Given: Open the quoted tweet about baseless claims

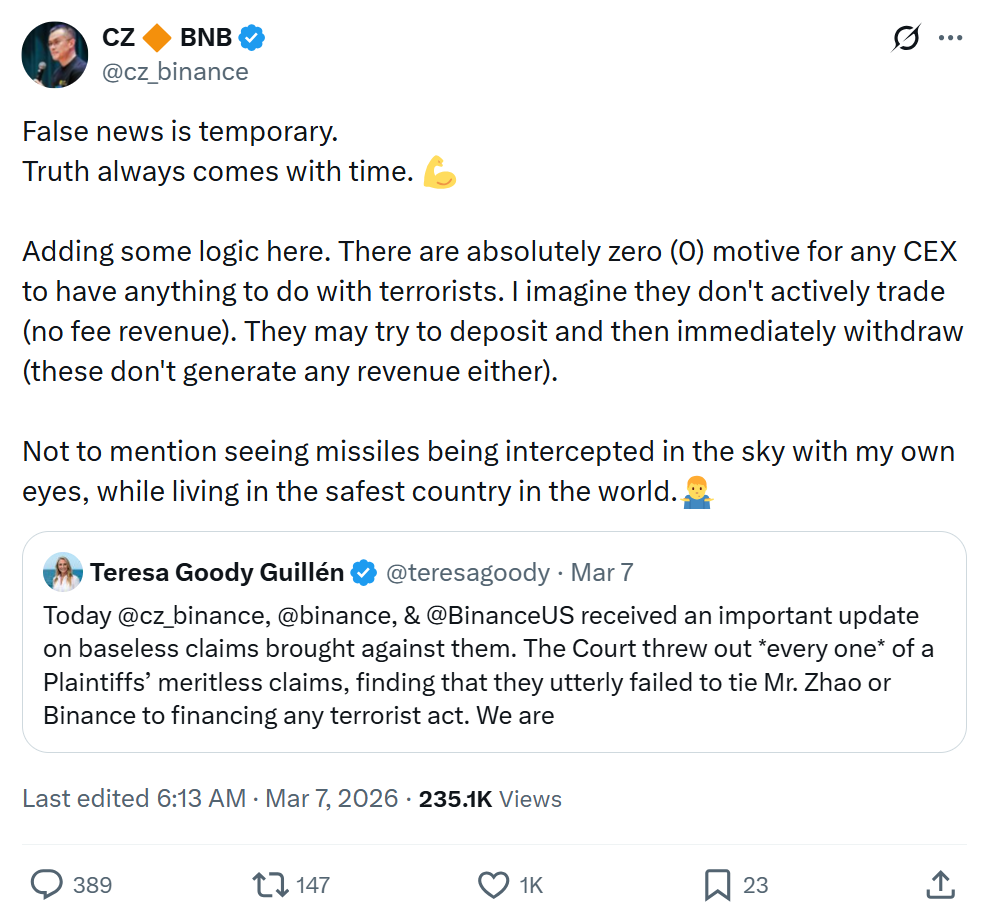Looking at the screenshot, I should point(494,665).
